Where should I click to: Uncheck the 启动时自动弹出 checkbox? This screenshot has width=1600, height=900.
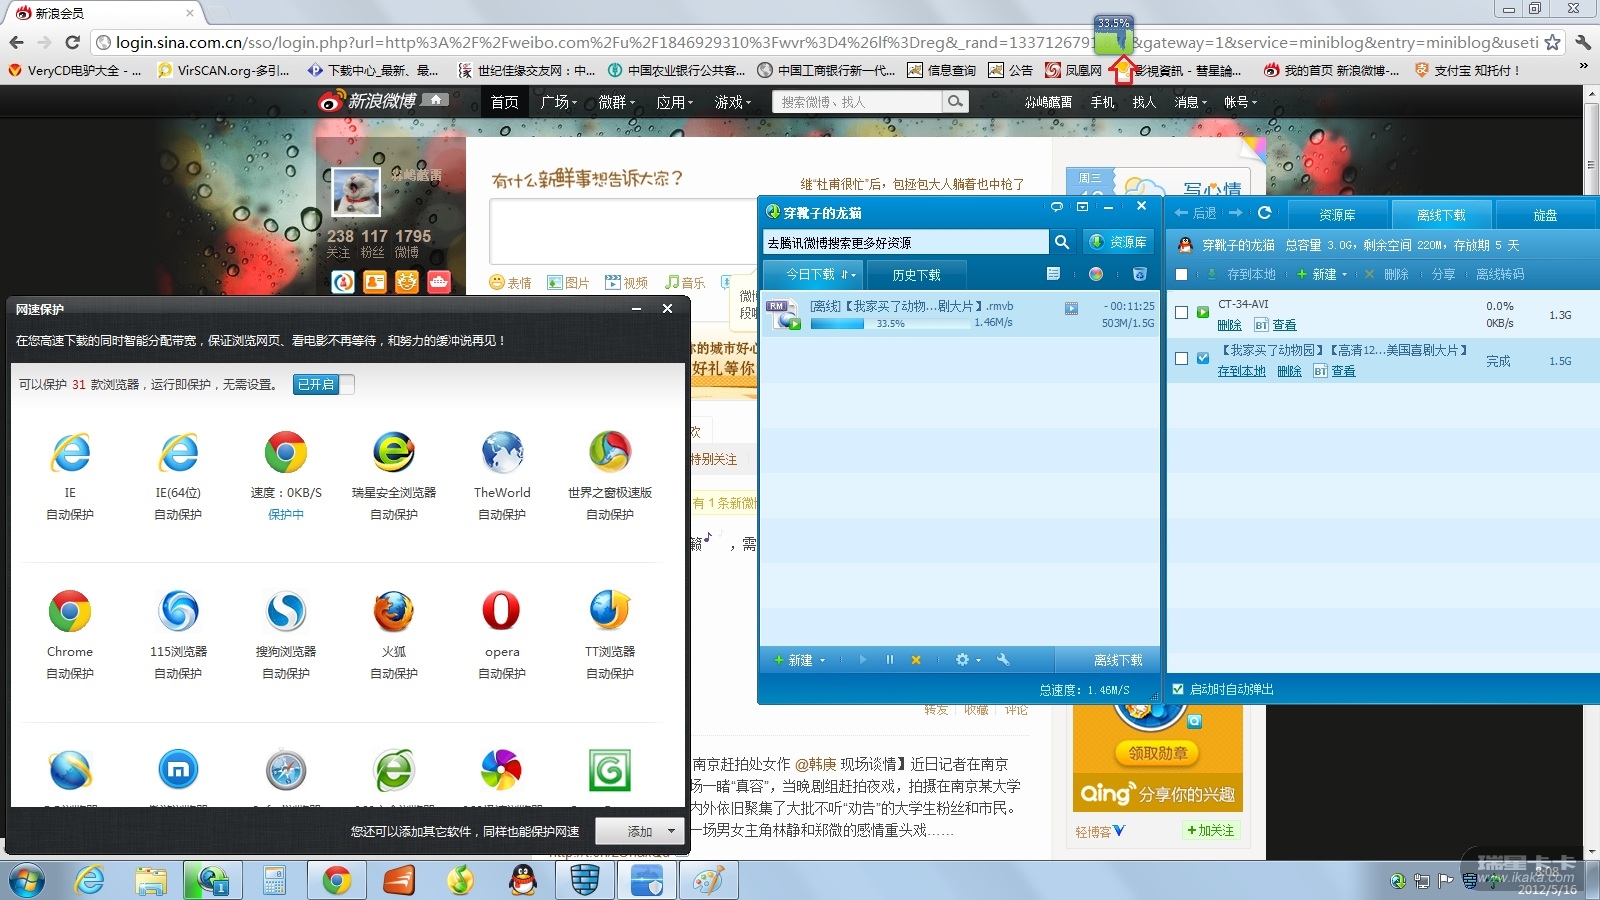coord(1178,689)
